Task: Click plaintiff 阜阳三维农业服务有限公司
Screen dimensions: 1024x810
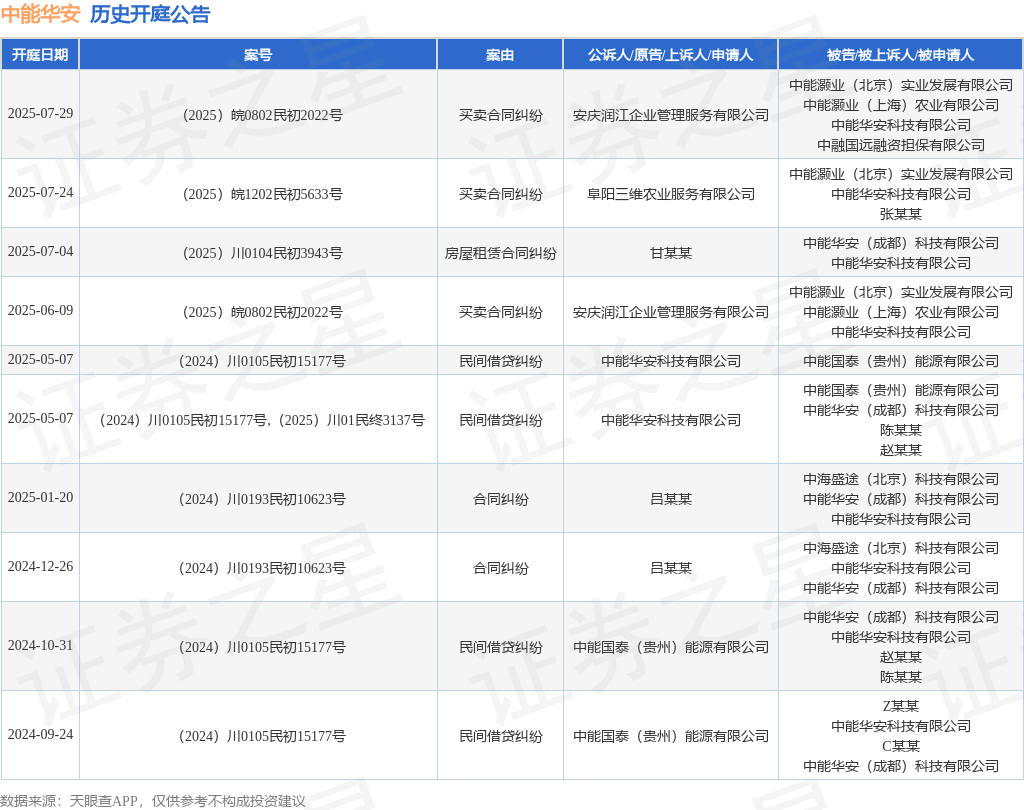Action: point(671,194)
